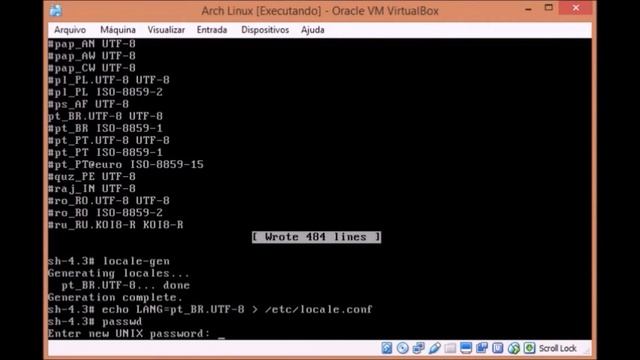Click the '#raj_IN UTF-8' line
640x360 pixels.
[92, 189]
